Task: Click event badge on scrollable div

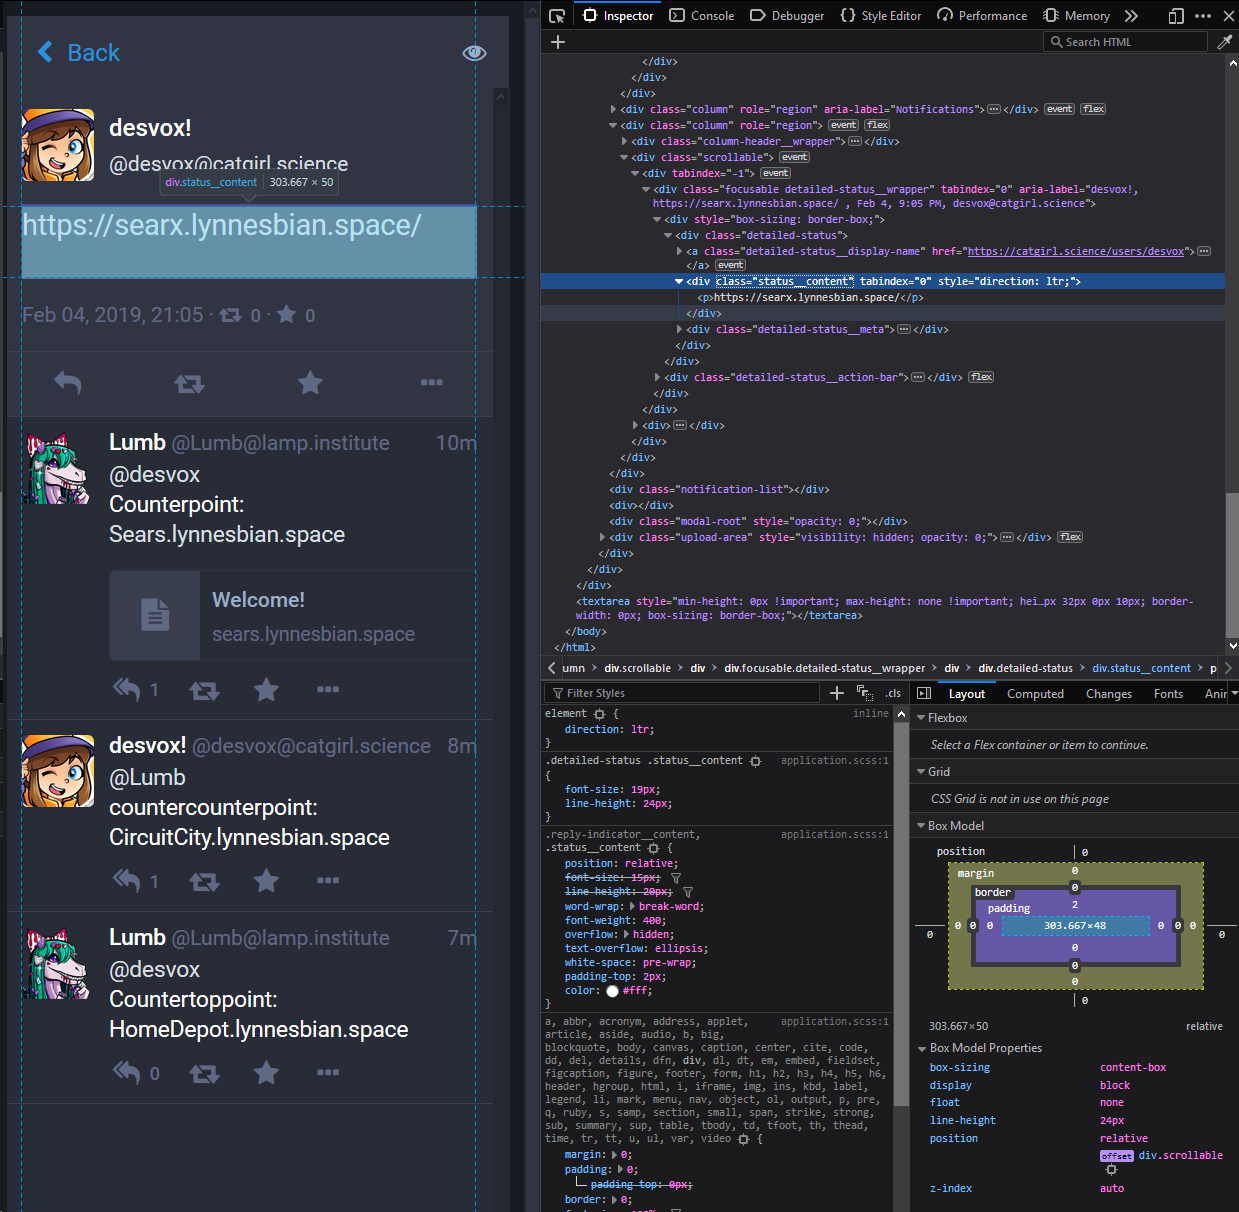Action: coord(795,157)
